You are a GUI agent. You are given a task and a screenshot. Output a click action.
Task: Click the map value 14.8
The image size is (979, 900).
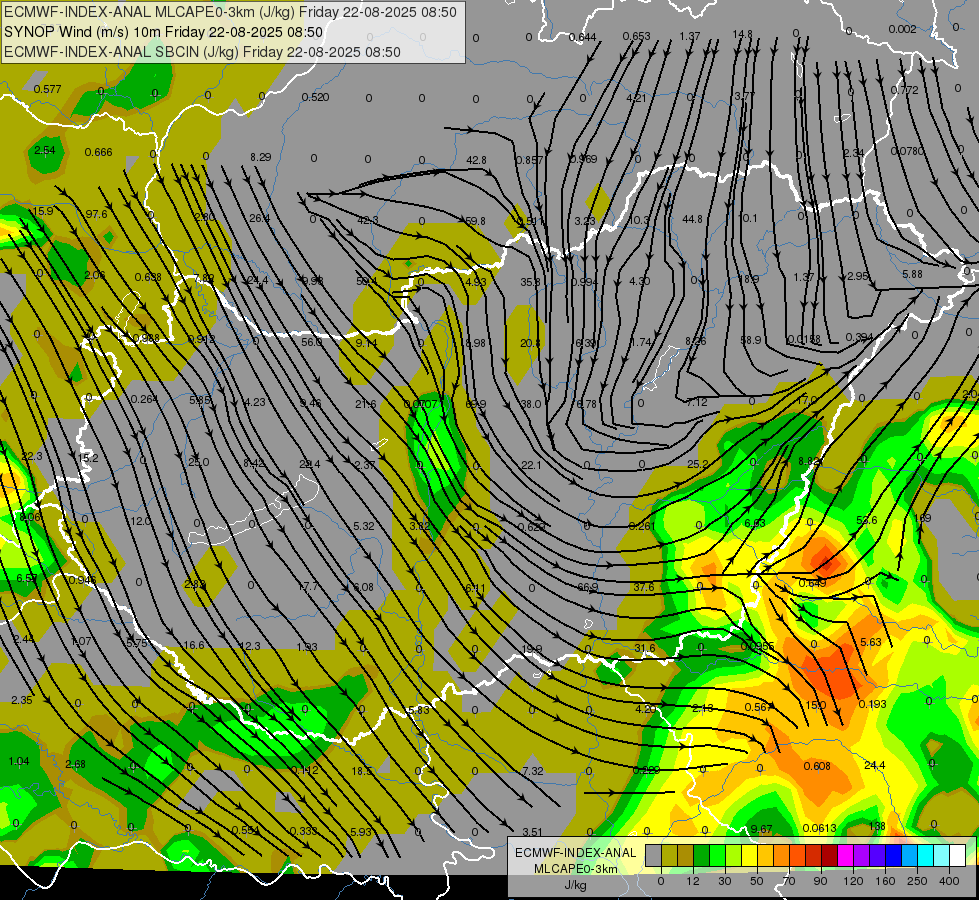click(742, 34)
